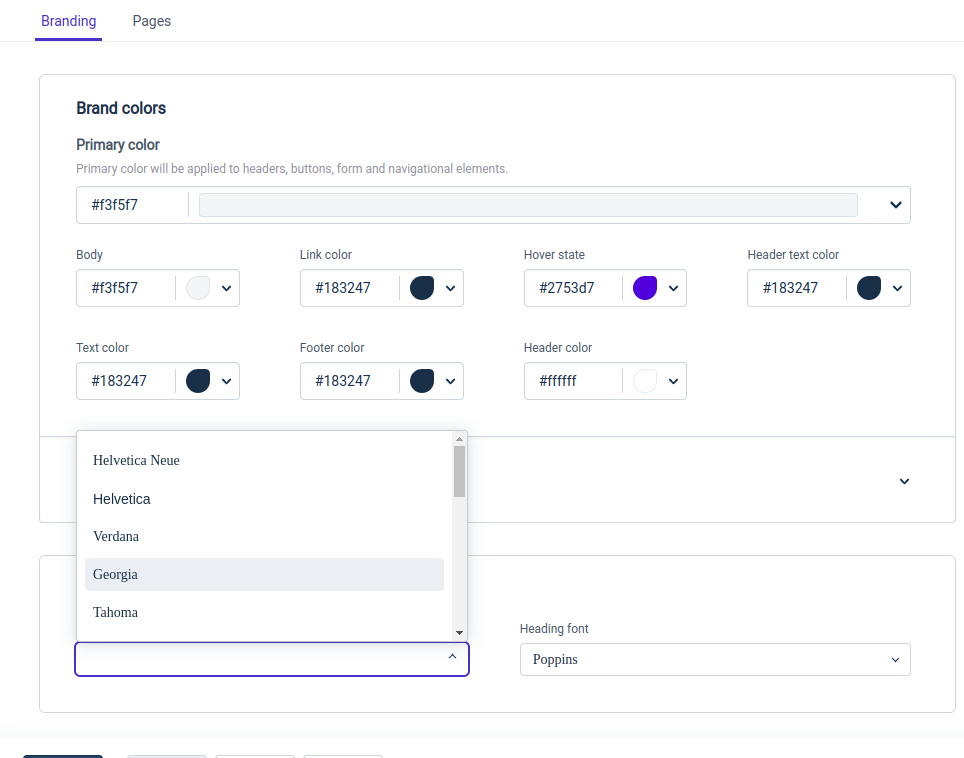This screenshot has height=758, width=964.
Task: Collapse the open font dropdown with caret
Action: (x=452, y=657)
